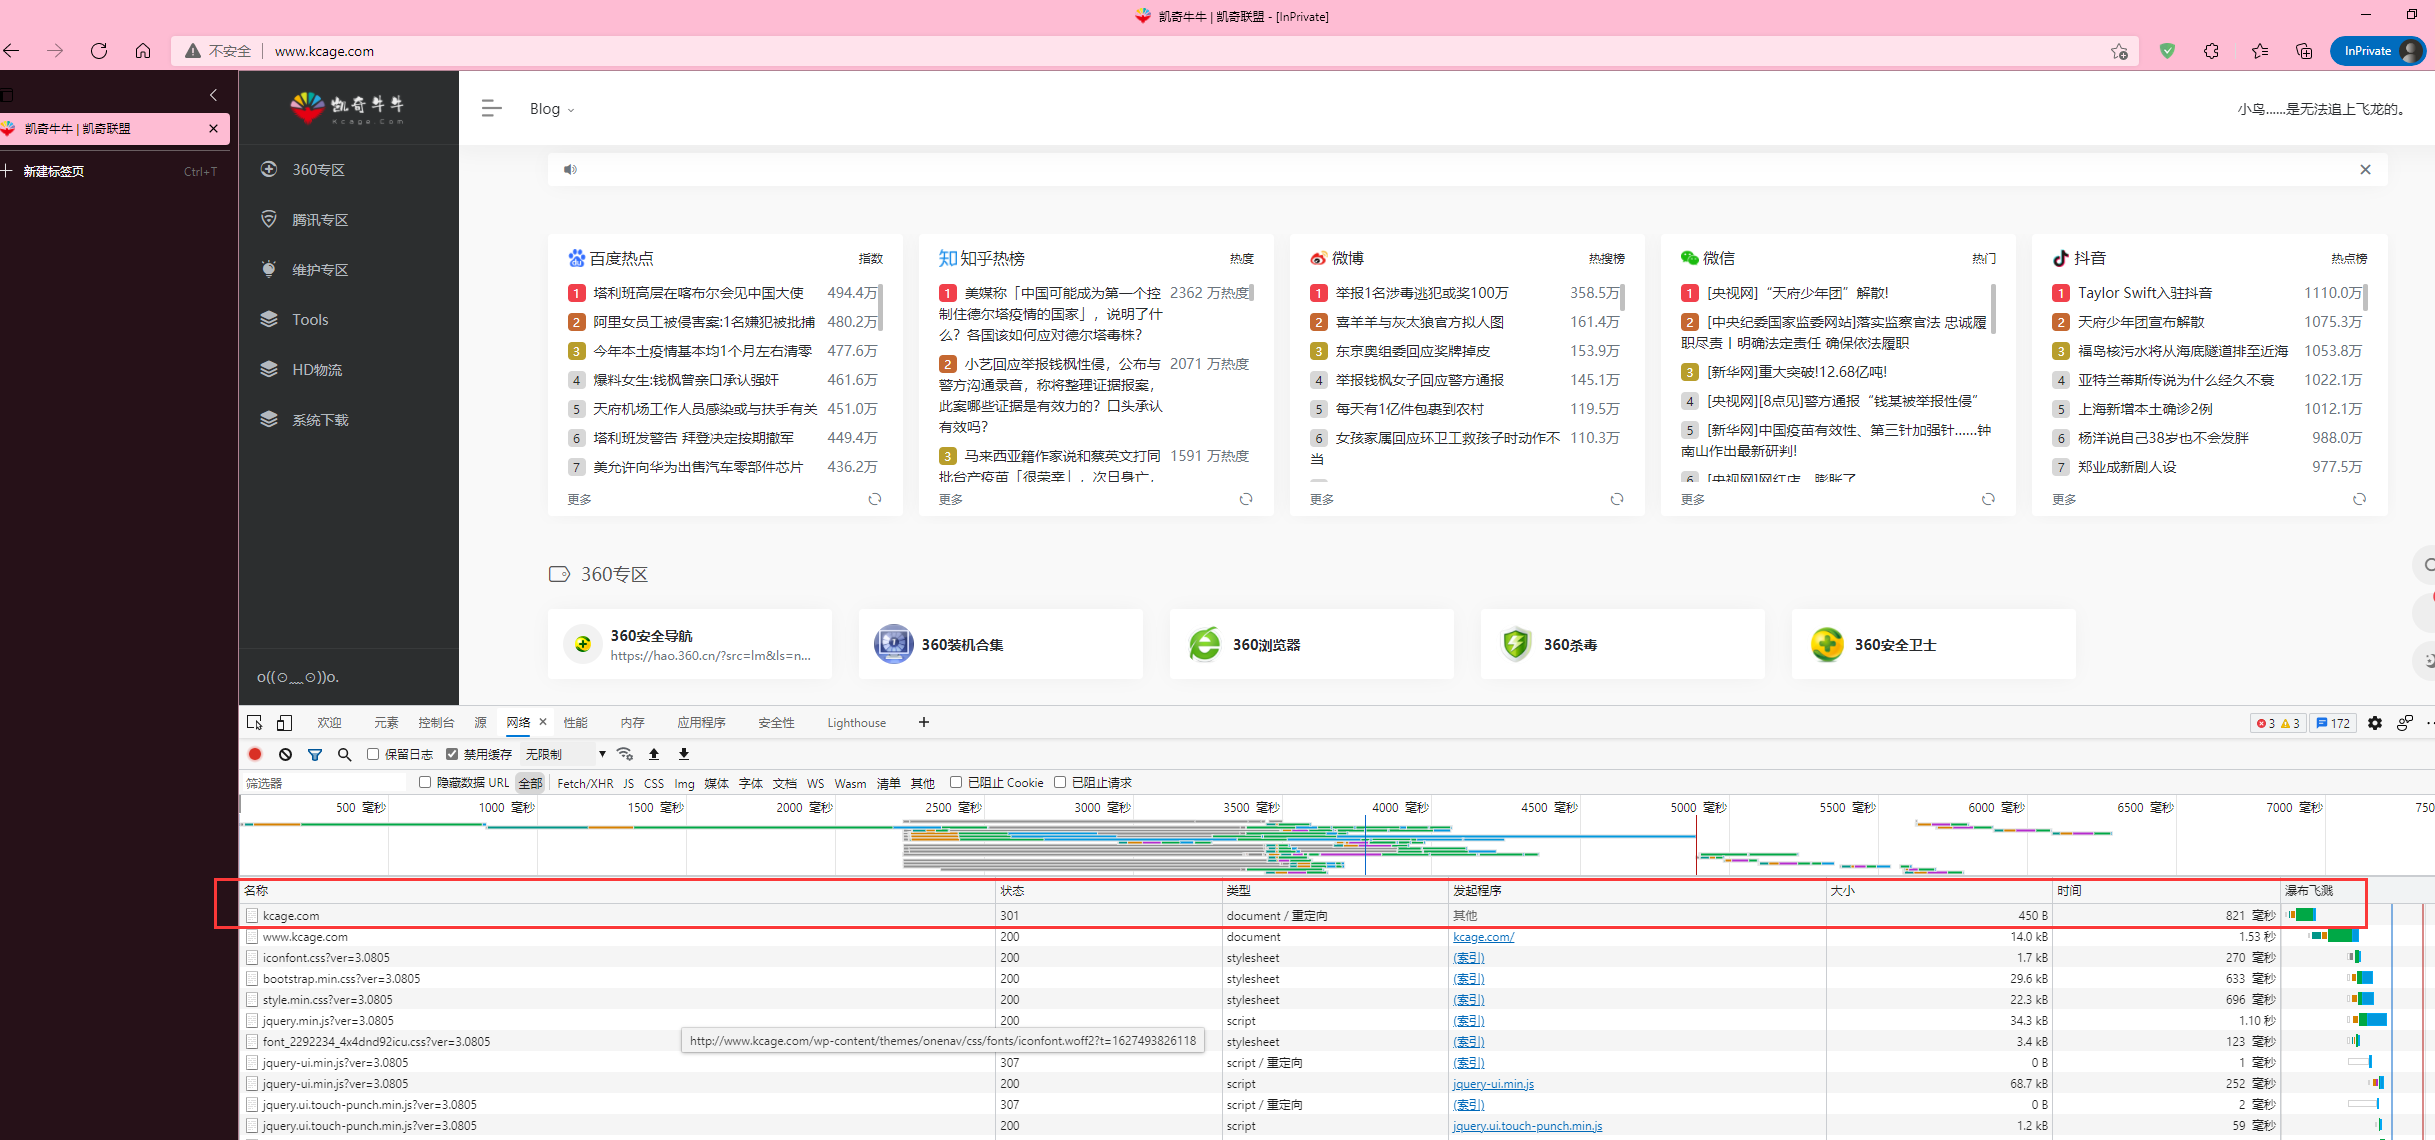Refresh the 抖音 hot list card
Image resolution: width=2435 pixels, height=1140 pixels.
tap(2359, 499)
